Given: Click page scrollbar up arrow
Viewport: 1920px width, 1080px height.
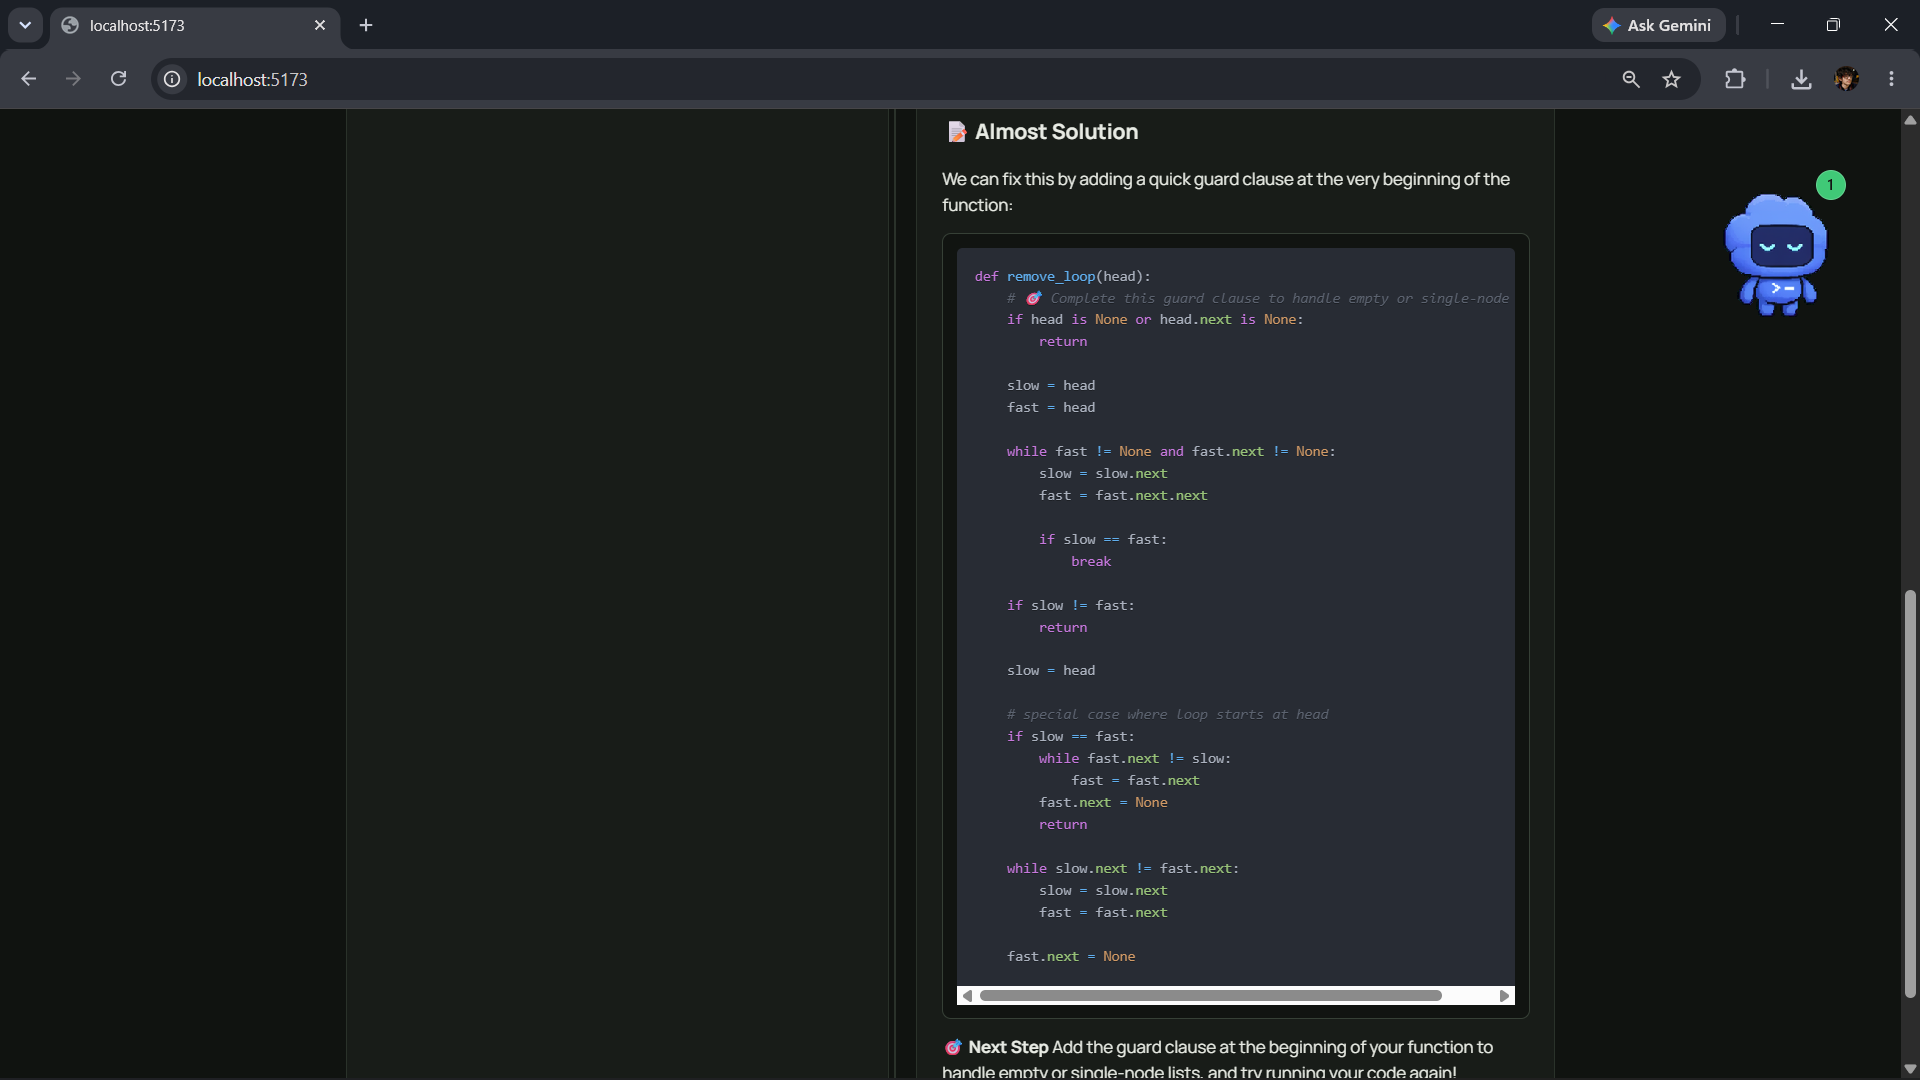Looking at the screenshot, I should 1910,119.
